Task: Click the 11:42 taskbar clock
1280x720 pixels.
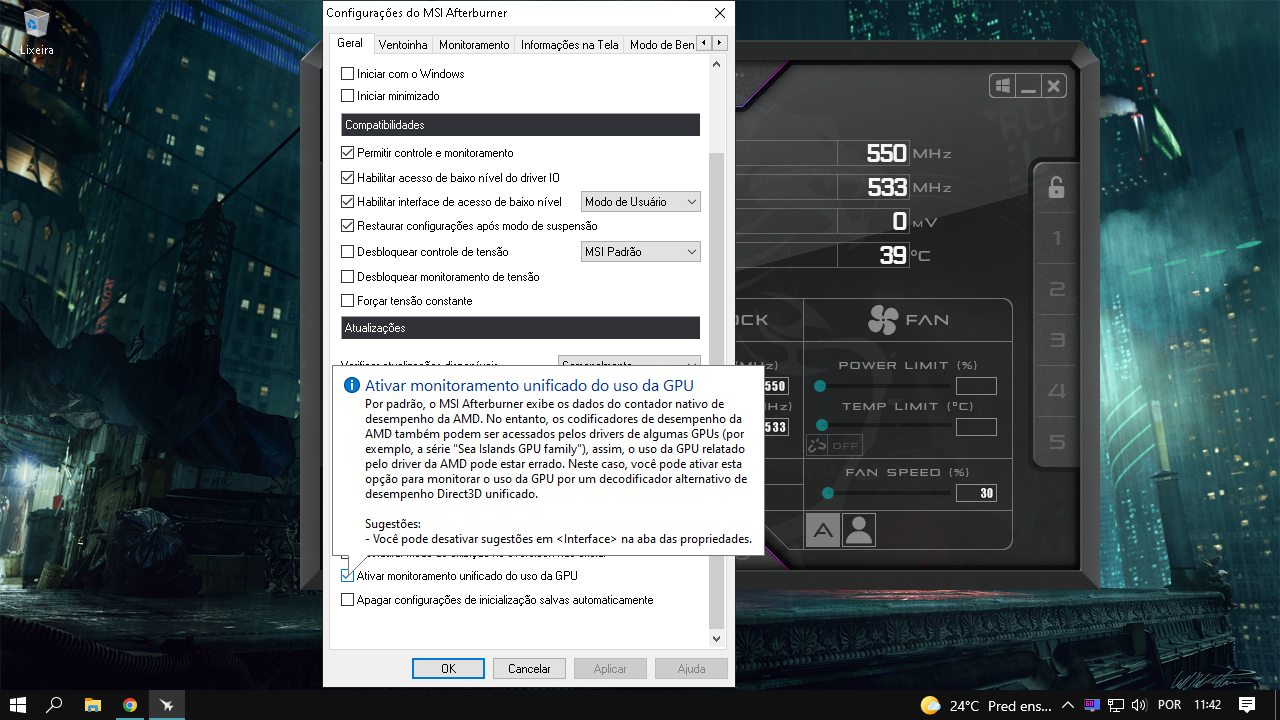Action: (x=1207, y=705)
